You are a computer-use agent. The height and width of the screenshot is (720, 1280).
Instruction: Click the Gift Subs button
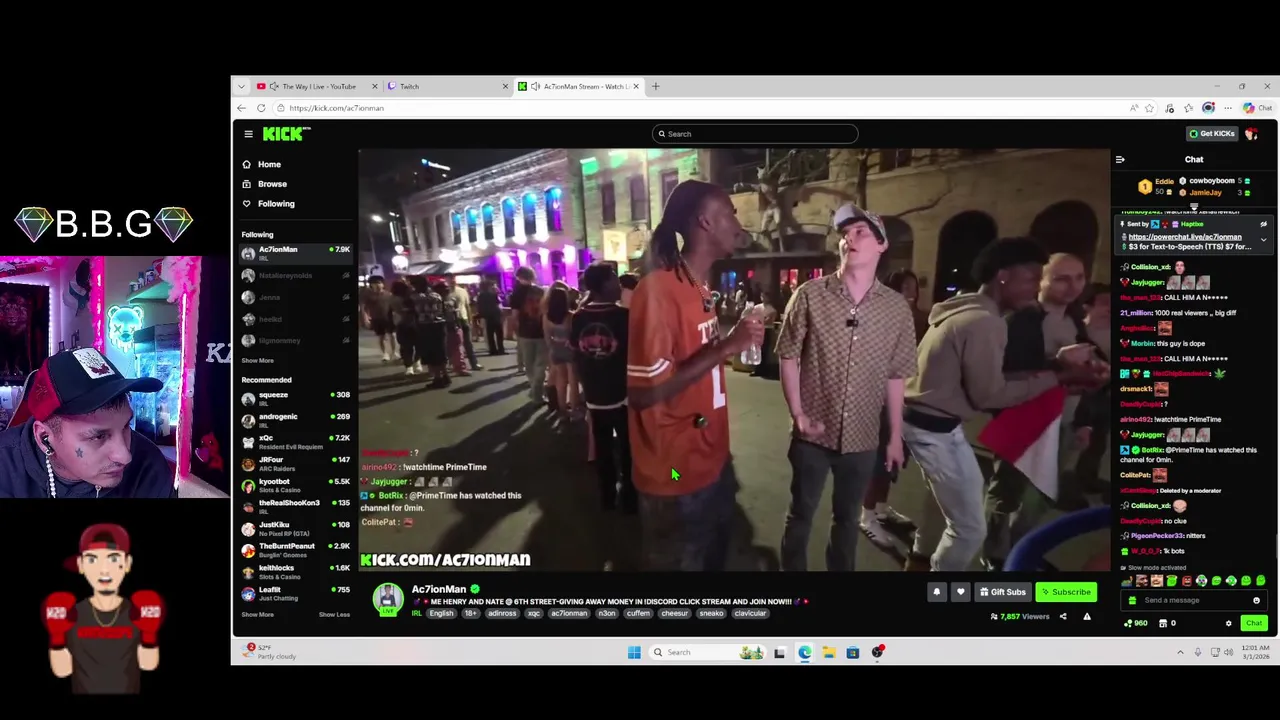[1003, 592]
